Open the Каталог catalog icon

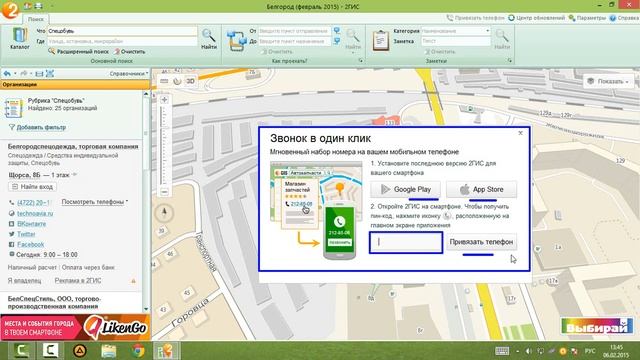19,38
